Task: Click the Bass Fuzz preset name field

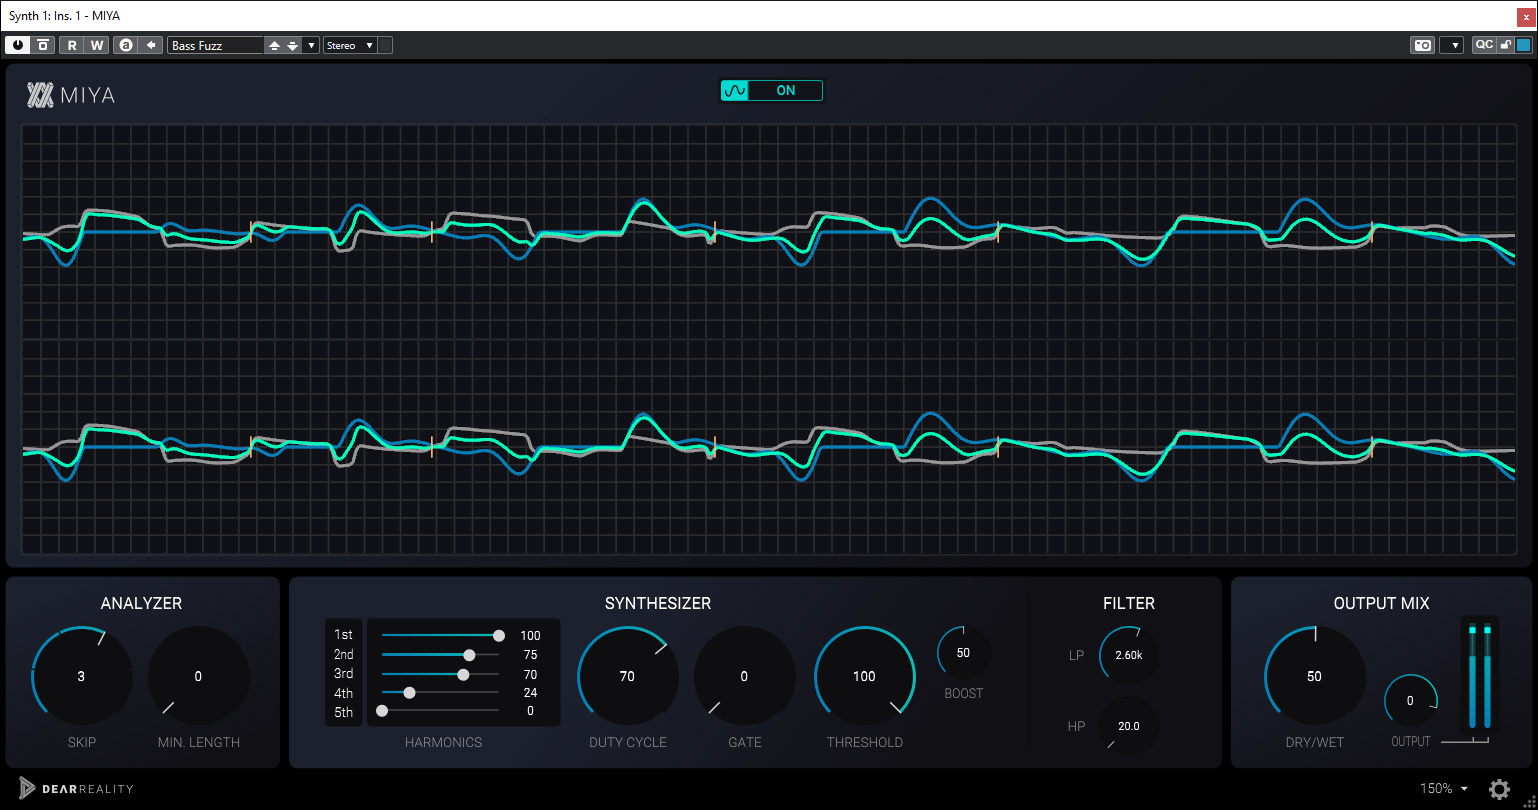Action: click(215, 45)
